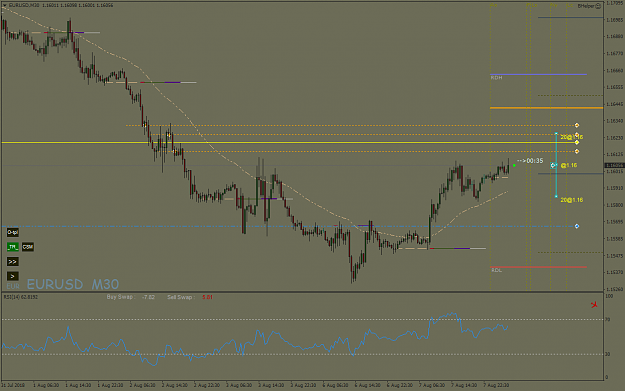Screen dimensions: 625x391
Task: Click the teal square entry marker beside @1.16
Action: click(553, 165)
